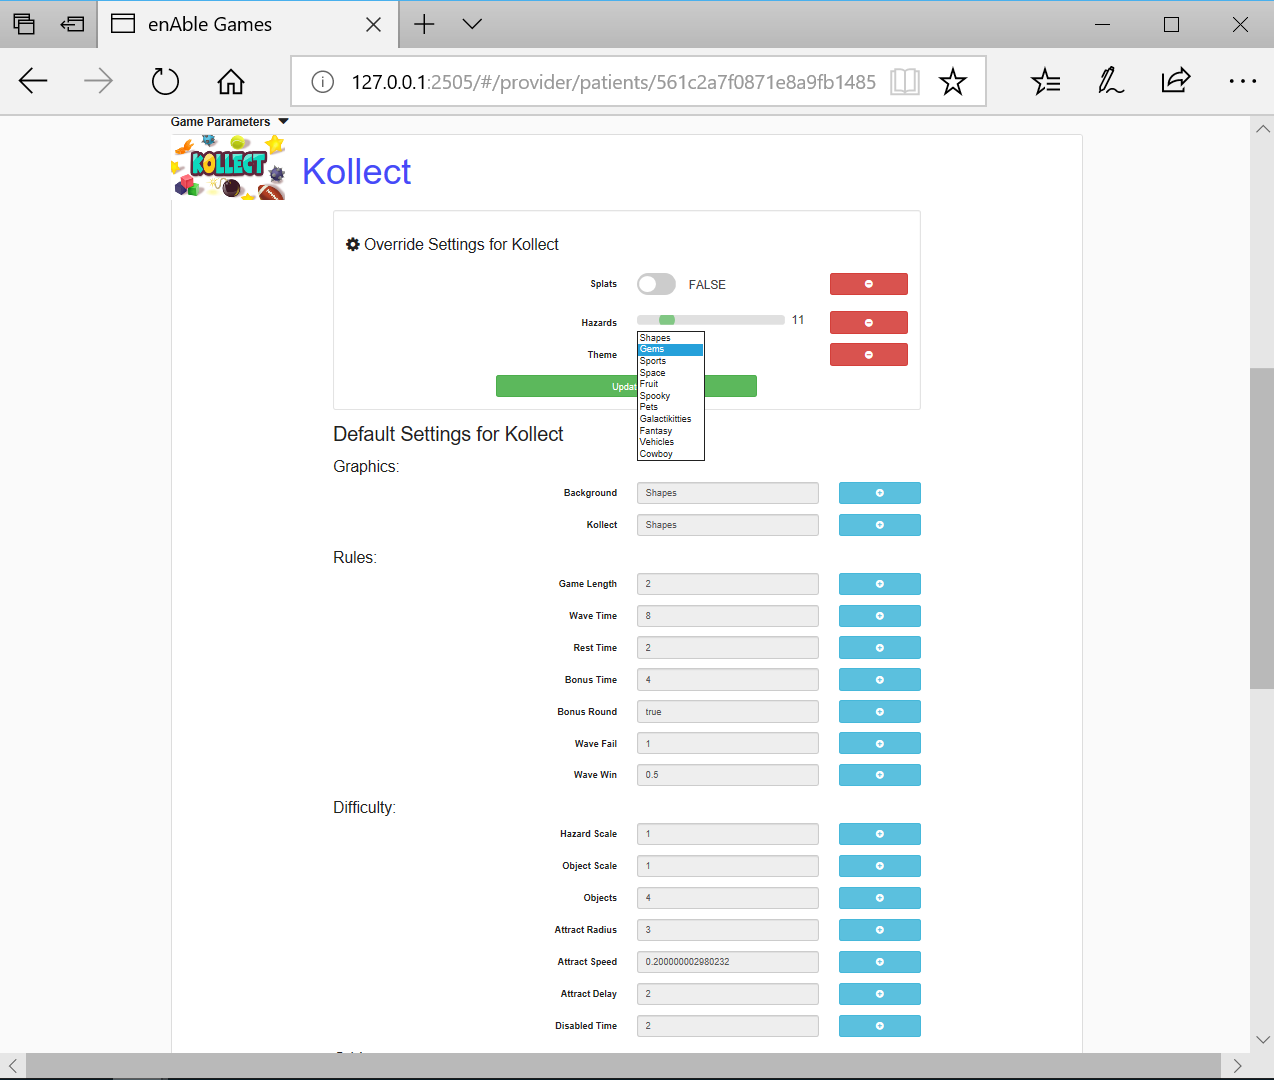Open the web notes pen tool
This screenshot has width=1274, height=1080.
[x=1111, y=81]
